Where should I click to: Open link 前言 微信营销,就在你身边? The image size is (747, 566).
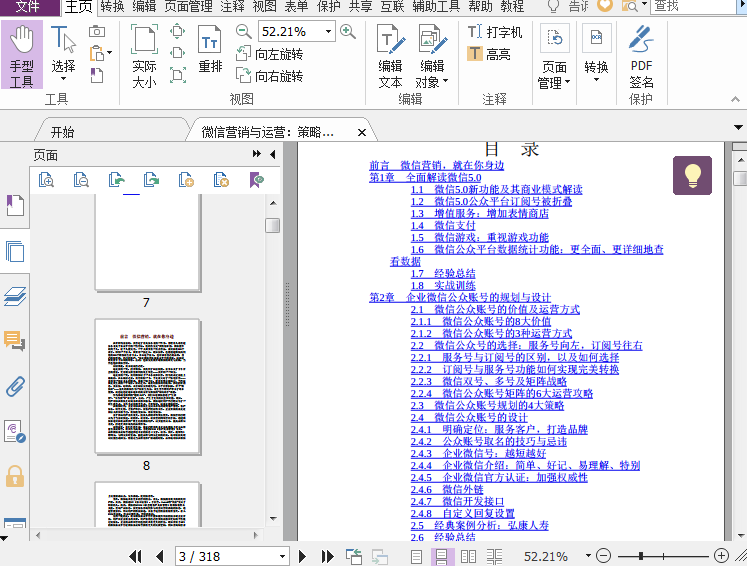click(436, 165)
